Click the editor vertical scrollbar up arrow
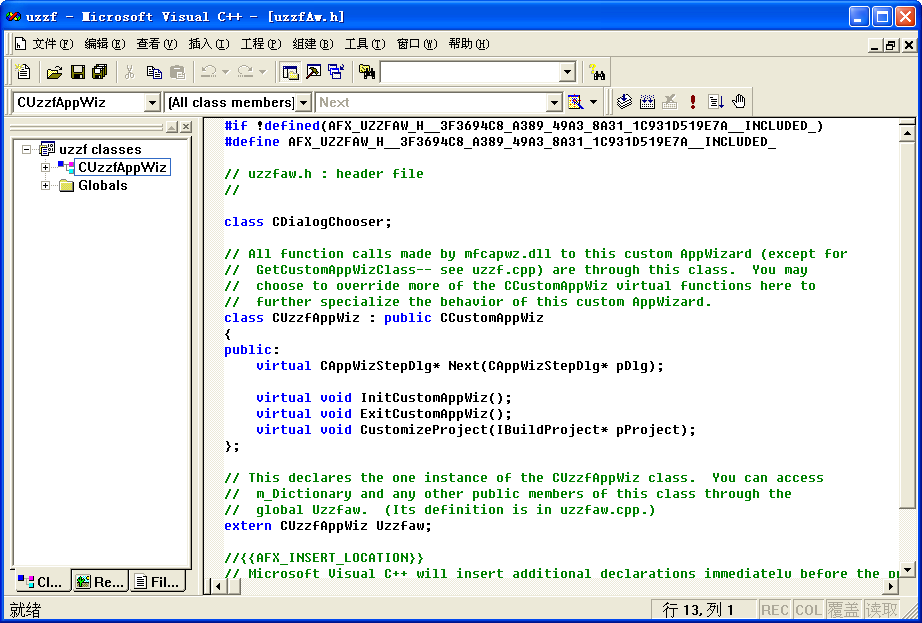Image resolution: width=922 pixels, height=623 pixels. tap(907, 133)
